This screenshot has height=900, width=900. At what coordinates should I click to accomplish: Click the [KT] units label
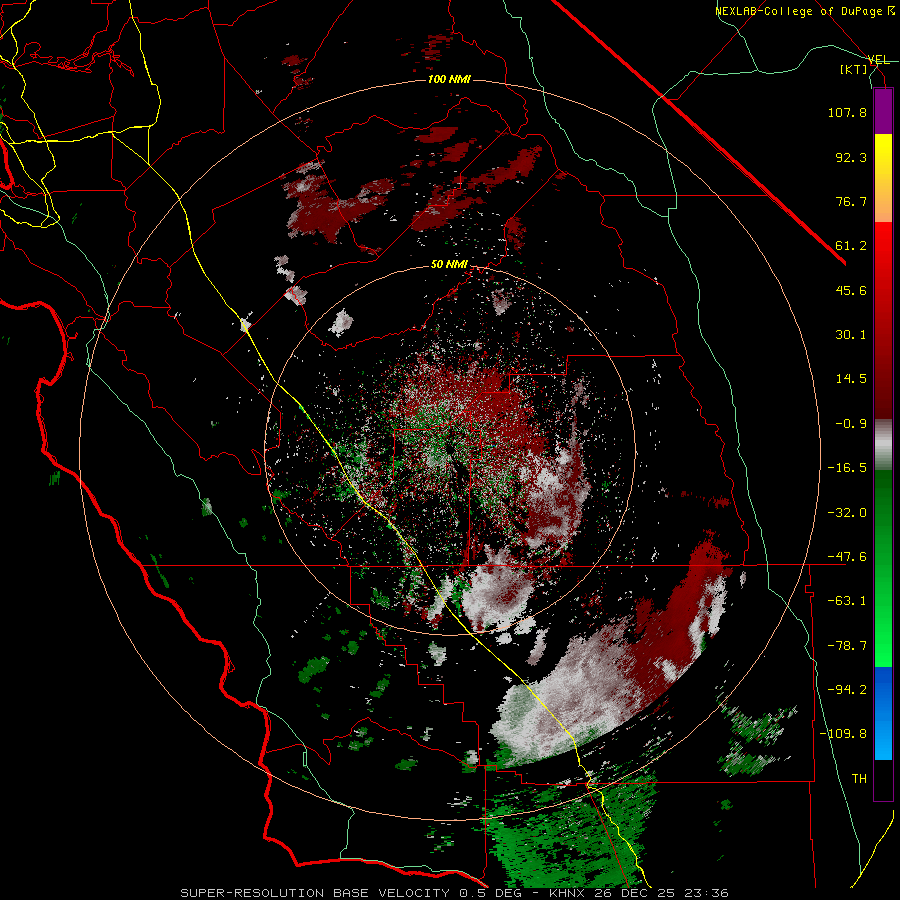click(x=854, y=69)
